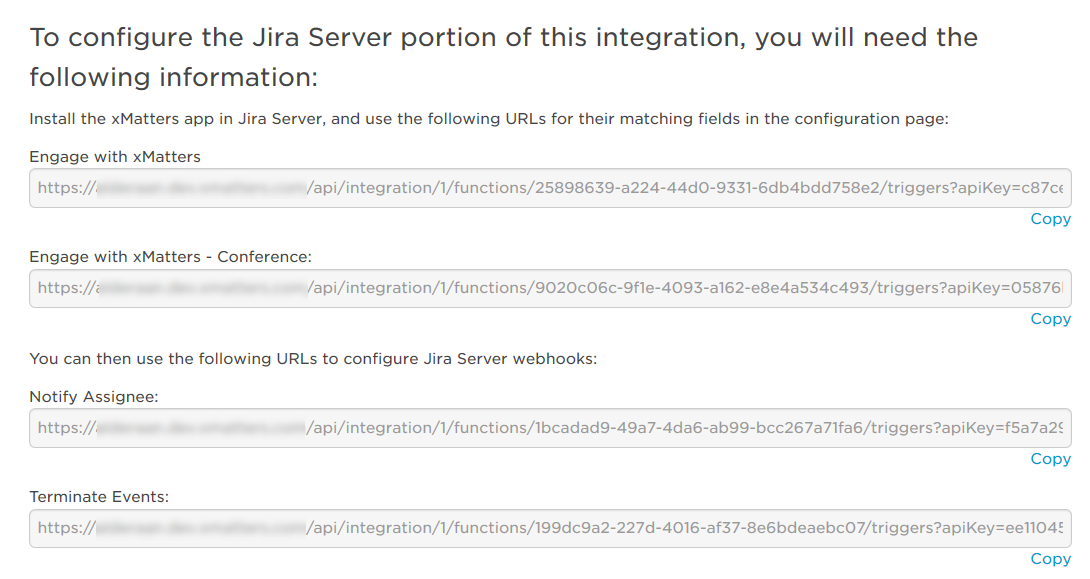Select the Engage with xMatters URL field
This screenshot has height=579, width=1090.
tap(550, 188)
